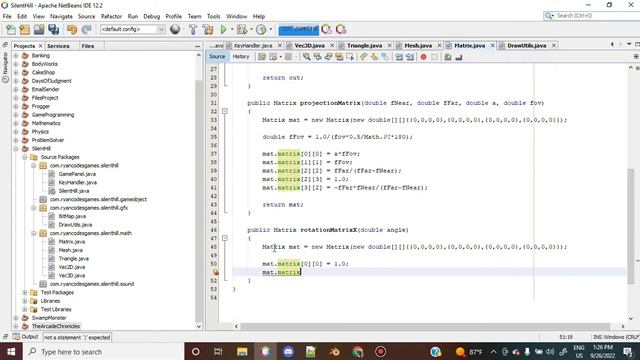Screen dimensions: 640x360
Task: Click the Build Project hammer icon
Action: [x=193, y=29]
